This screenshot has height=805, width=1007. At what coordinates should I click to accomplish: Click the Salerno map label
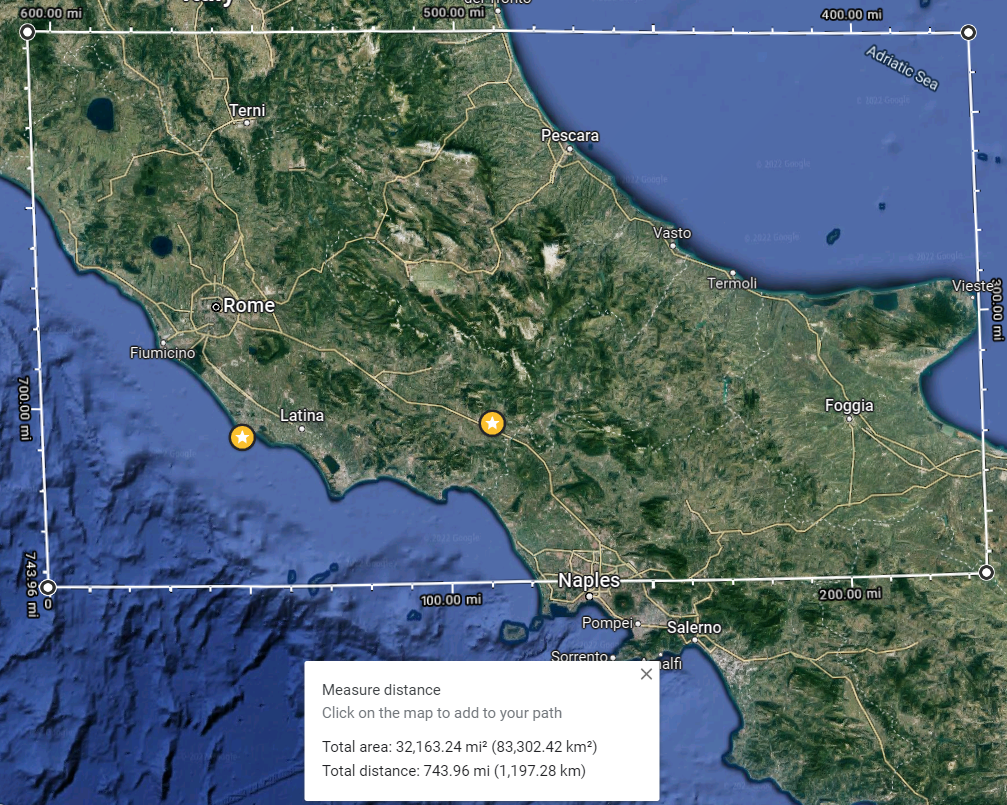click(x=694, y=628)
